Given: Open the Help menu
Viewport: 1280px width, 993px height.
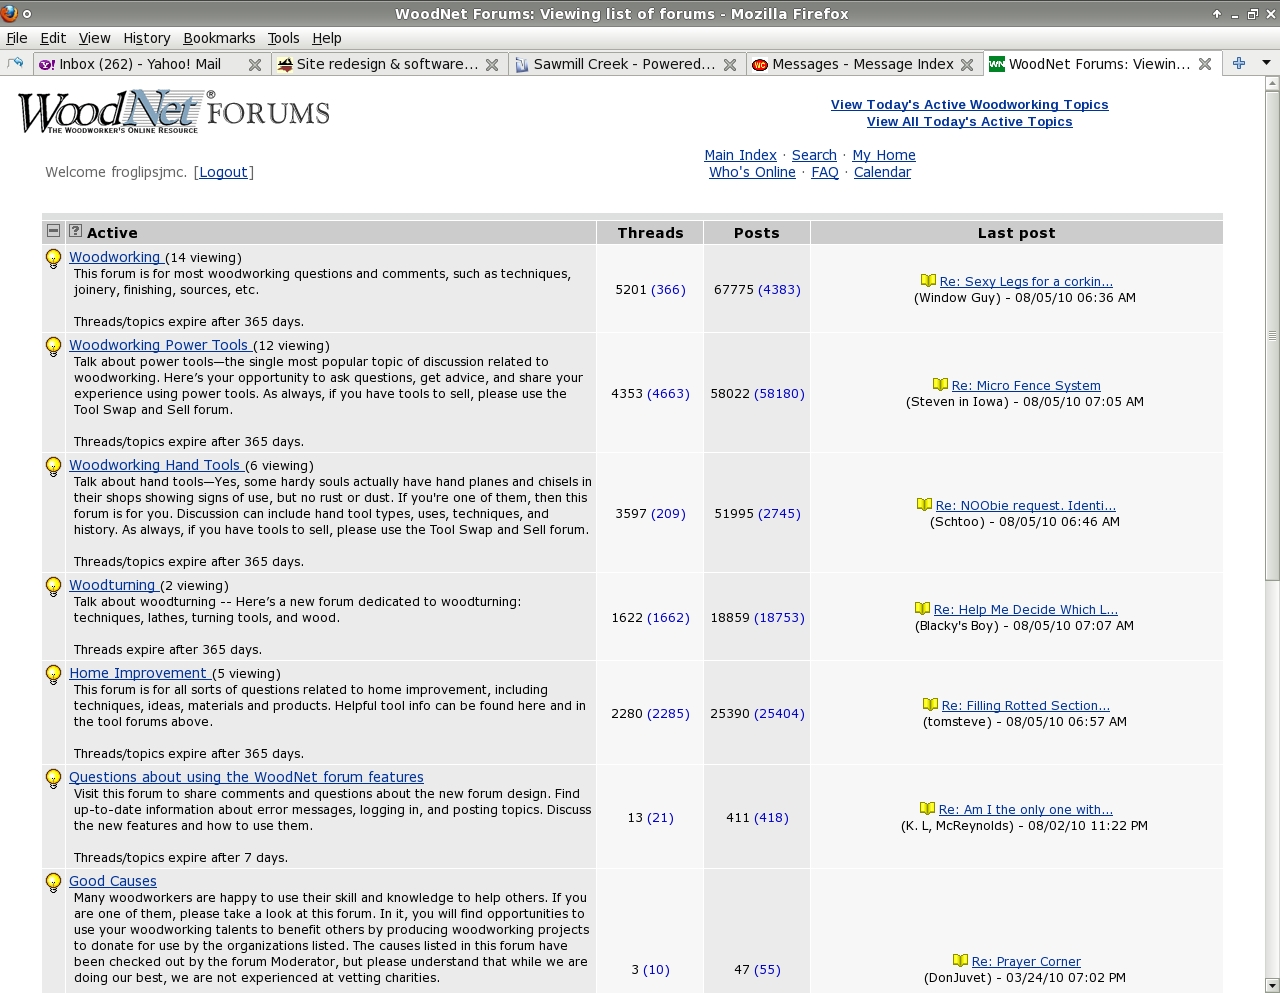Looking at the screenshot, I should (327, 38).
